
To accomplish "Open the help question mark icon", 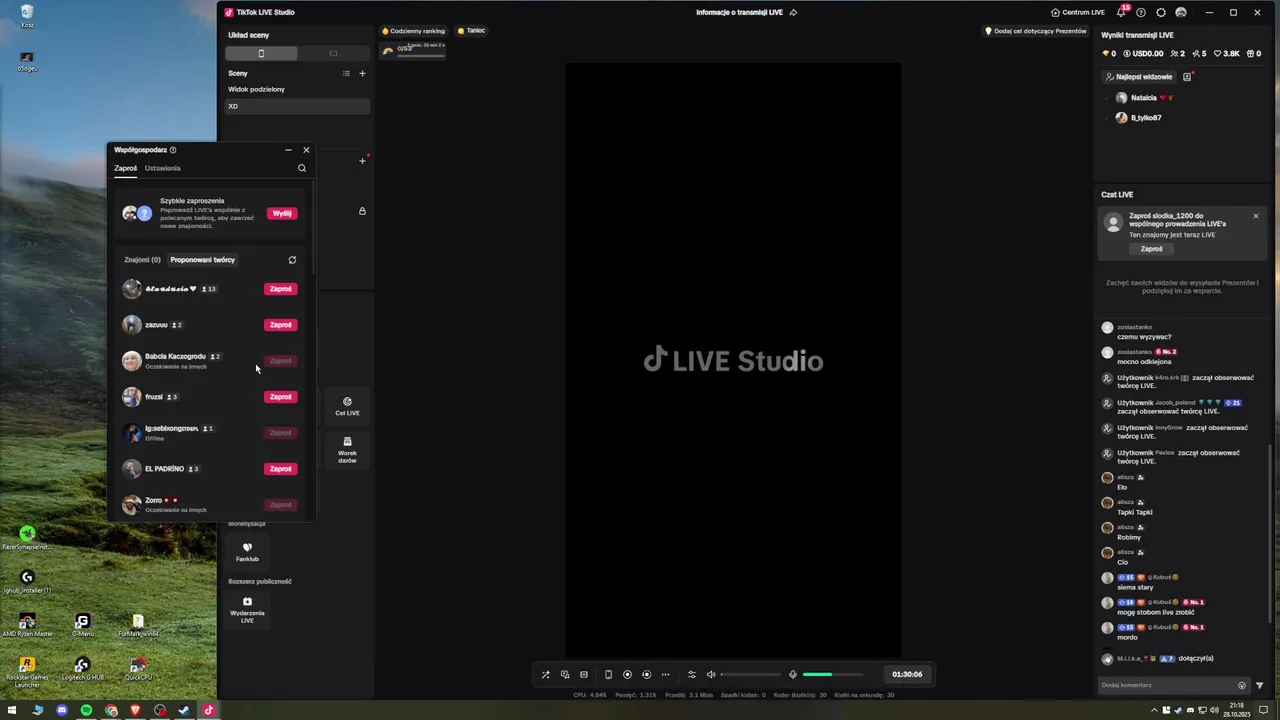I will [x=1141, y=13].
